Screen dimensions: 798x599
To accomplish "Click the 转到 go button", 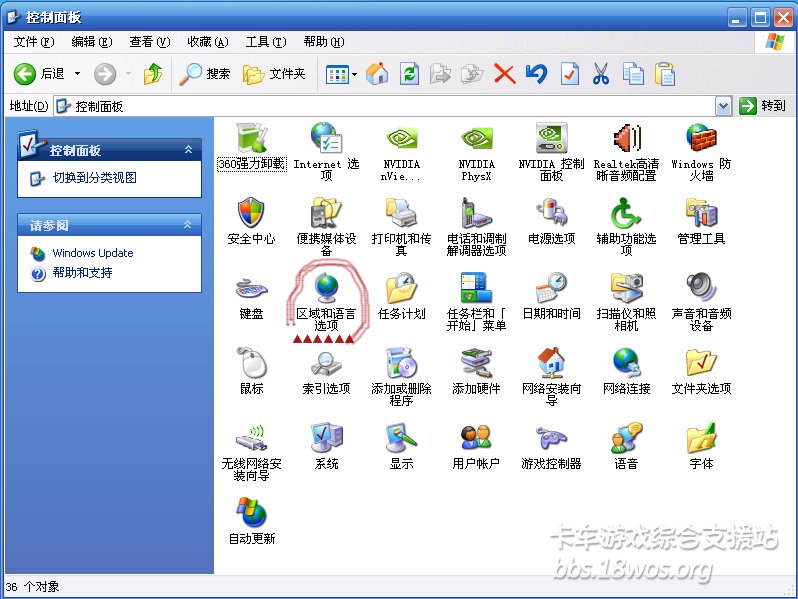I will pos(762,106).
